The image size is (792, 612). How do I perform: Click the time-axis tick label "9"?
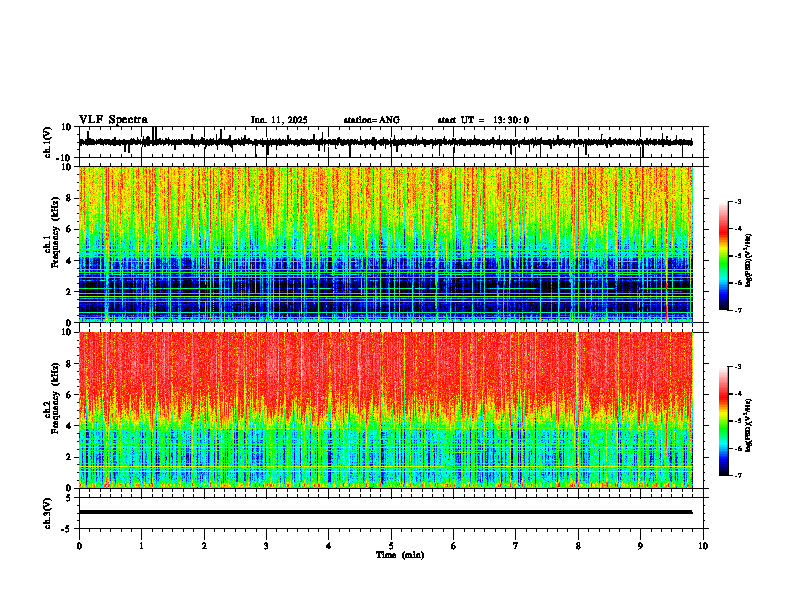pos(640,546)
